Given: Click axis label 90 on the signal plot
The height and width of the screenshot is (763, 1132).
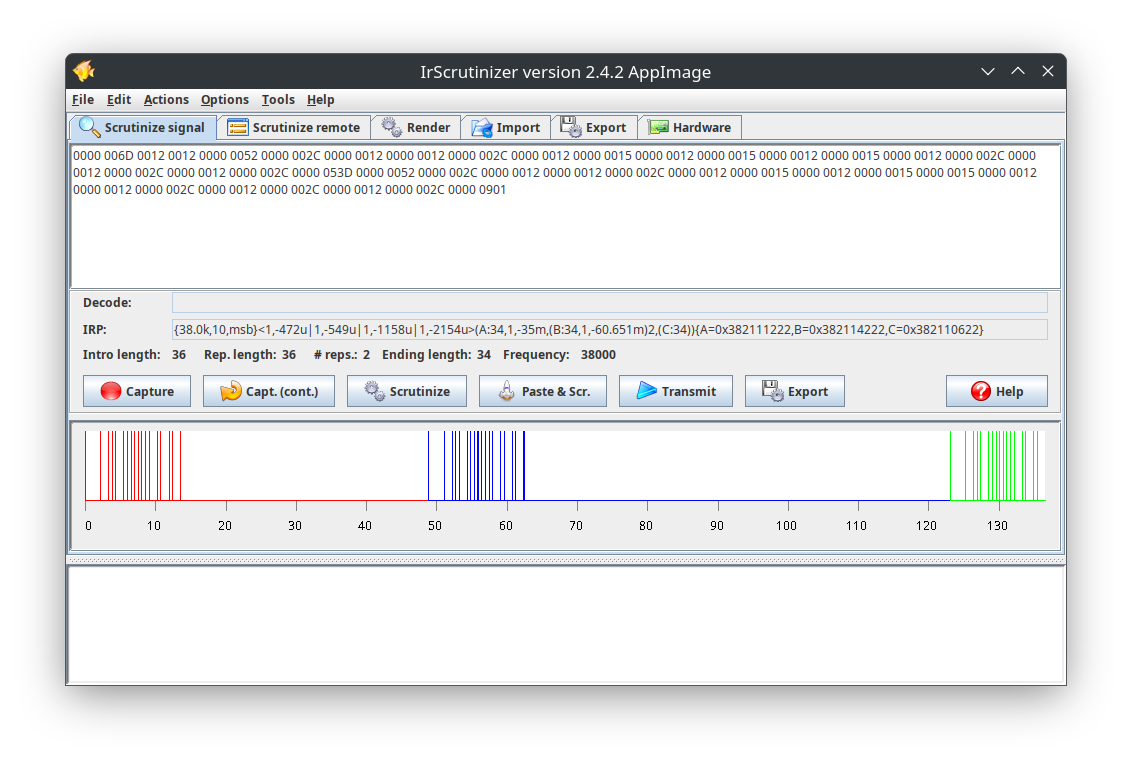Looking at the screenshot, I should point(716,526).
